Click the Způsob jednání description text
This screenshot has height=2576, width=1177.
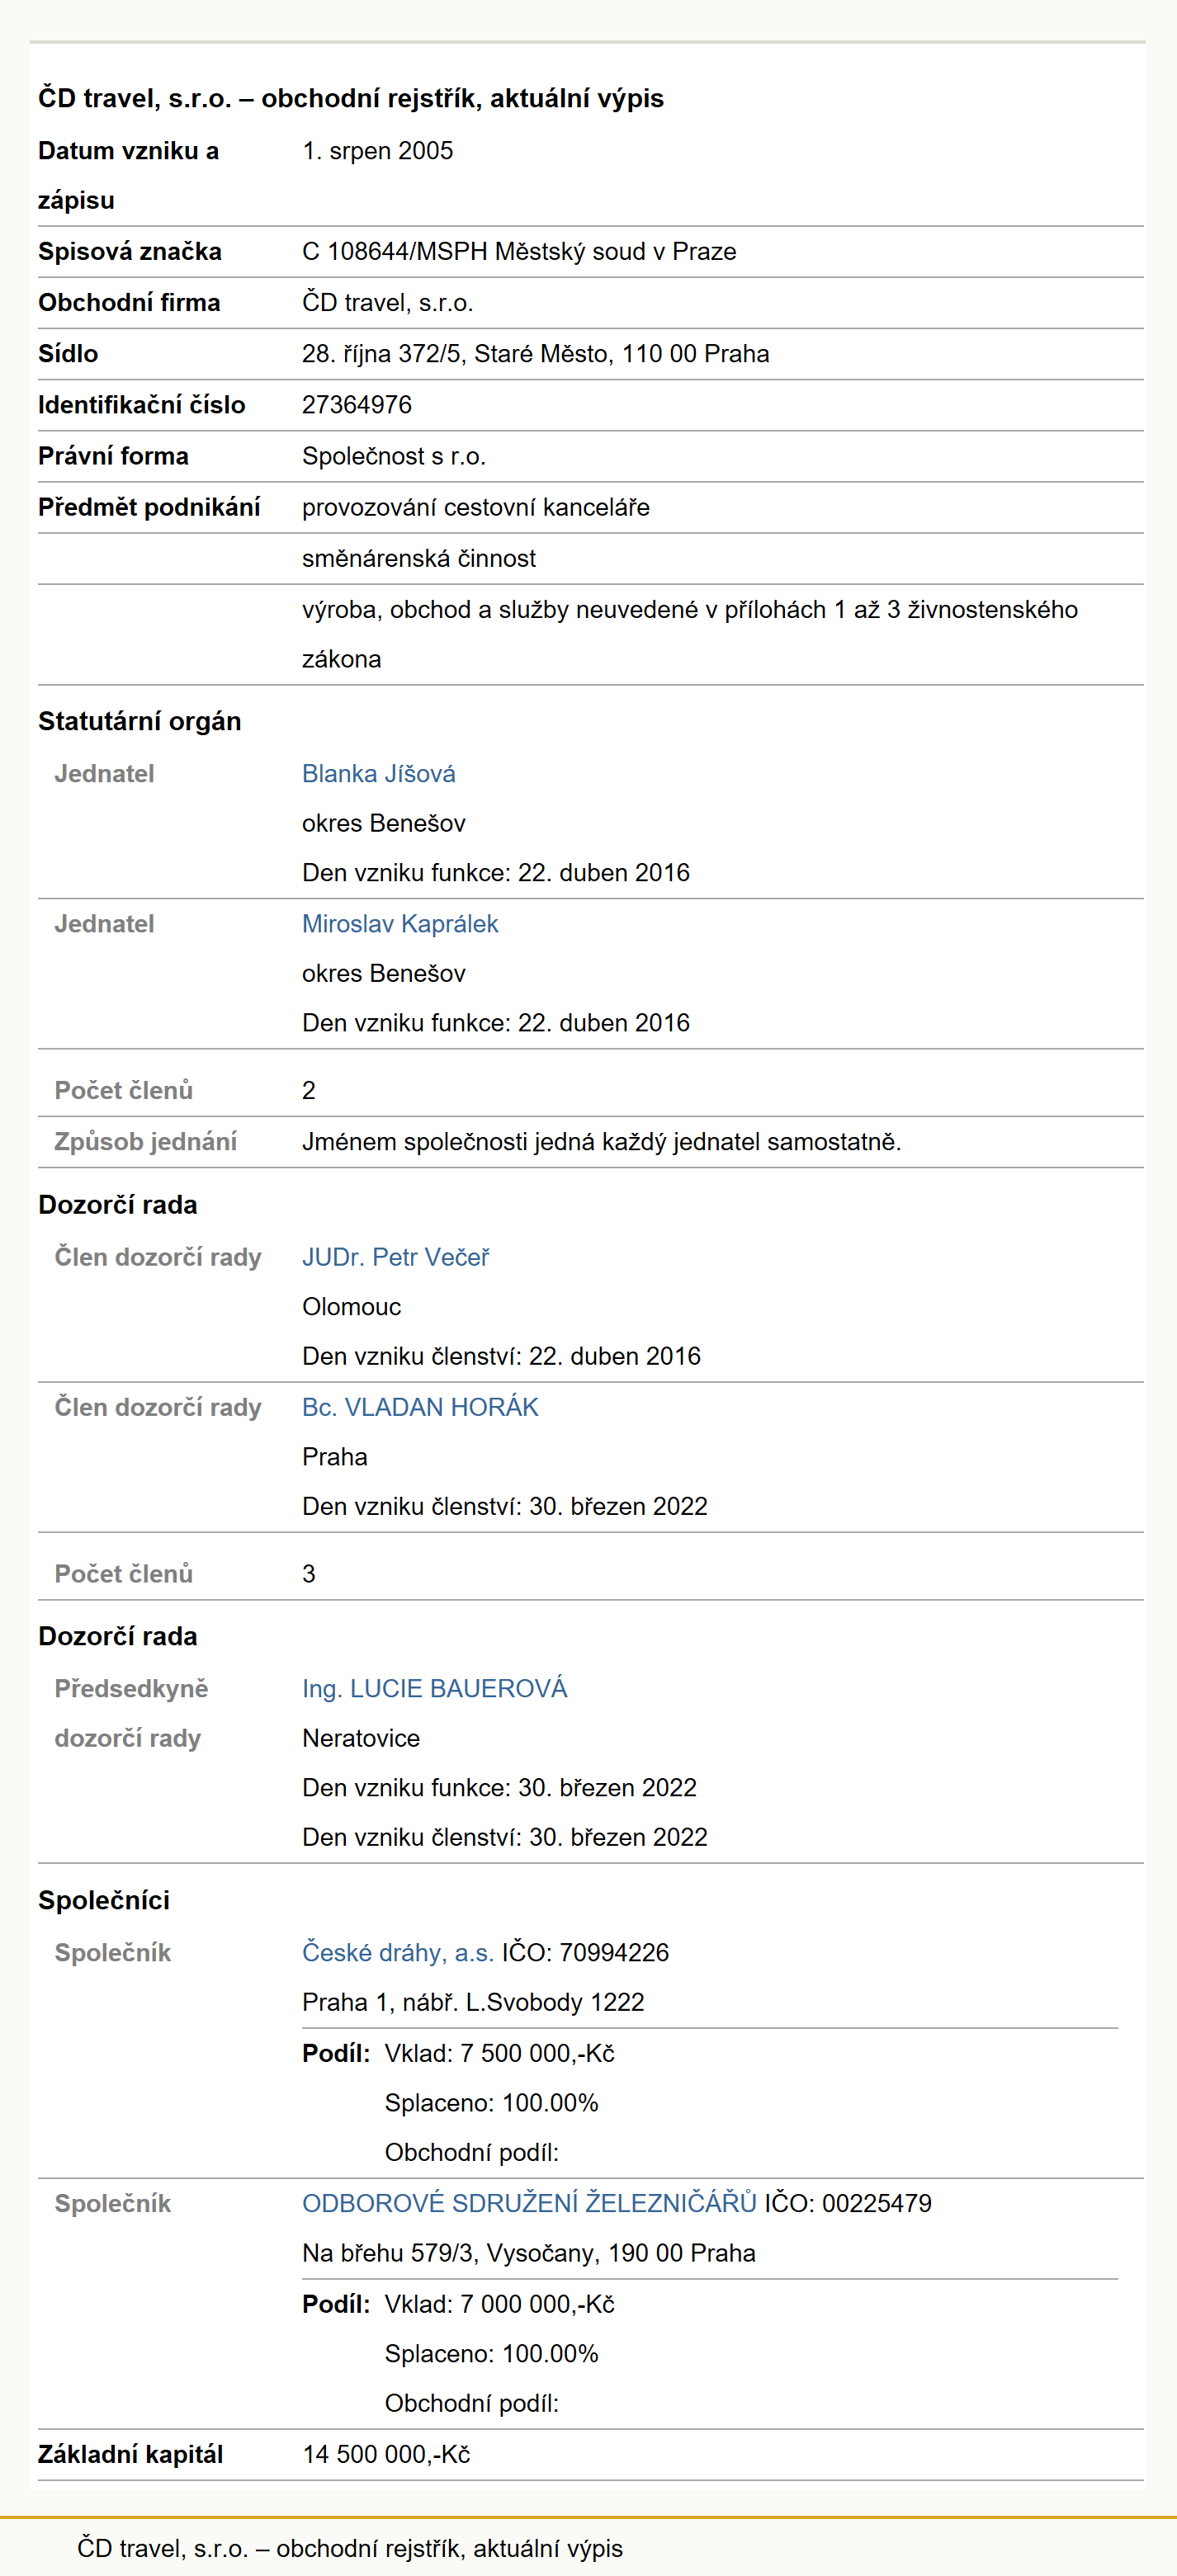tap(602, 1142)
